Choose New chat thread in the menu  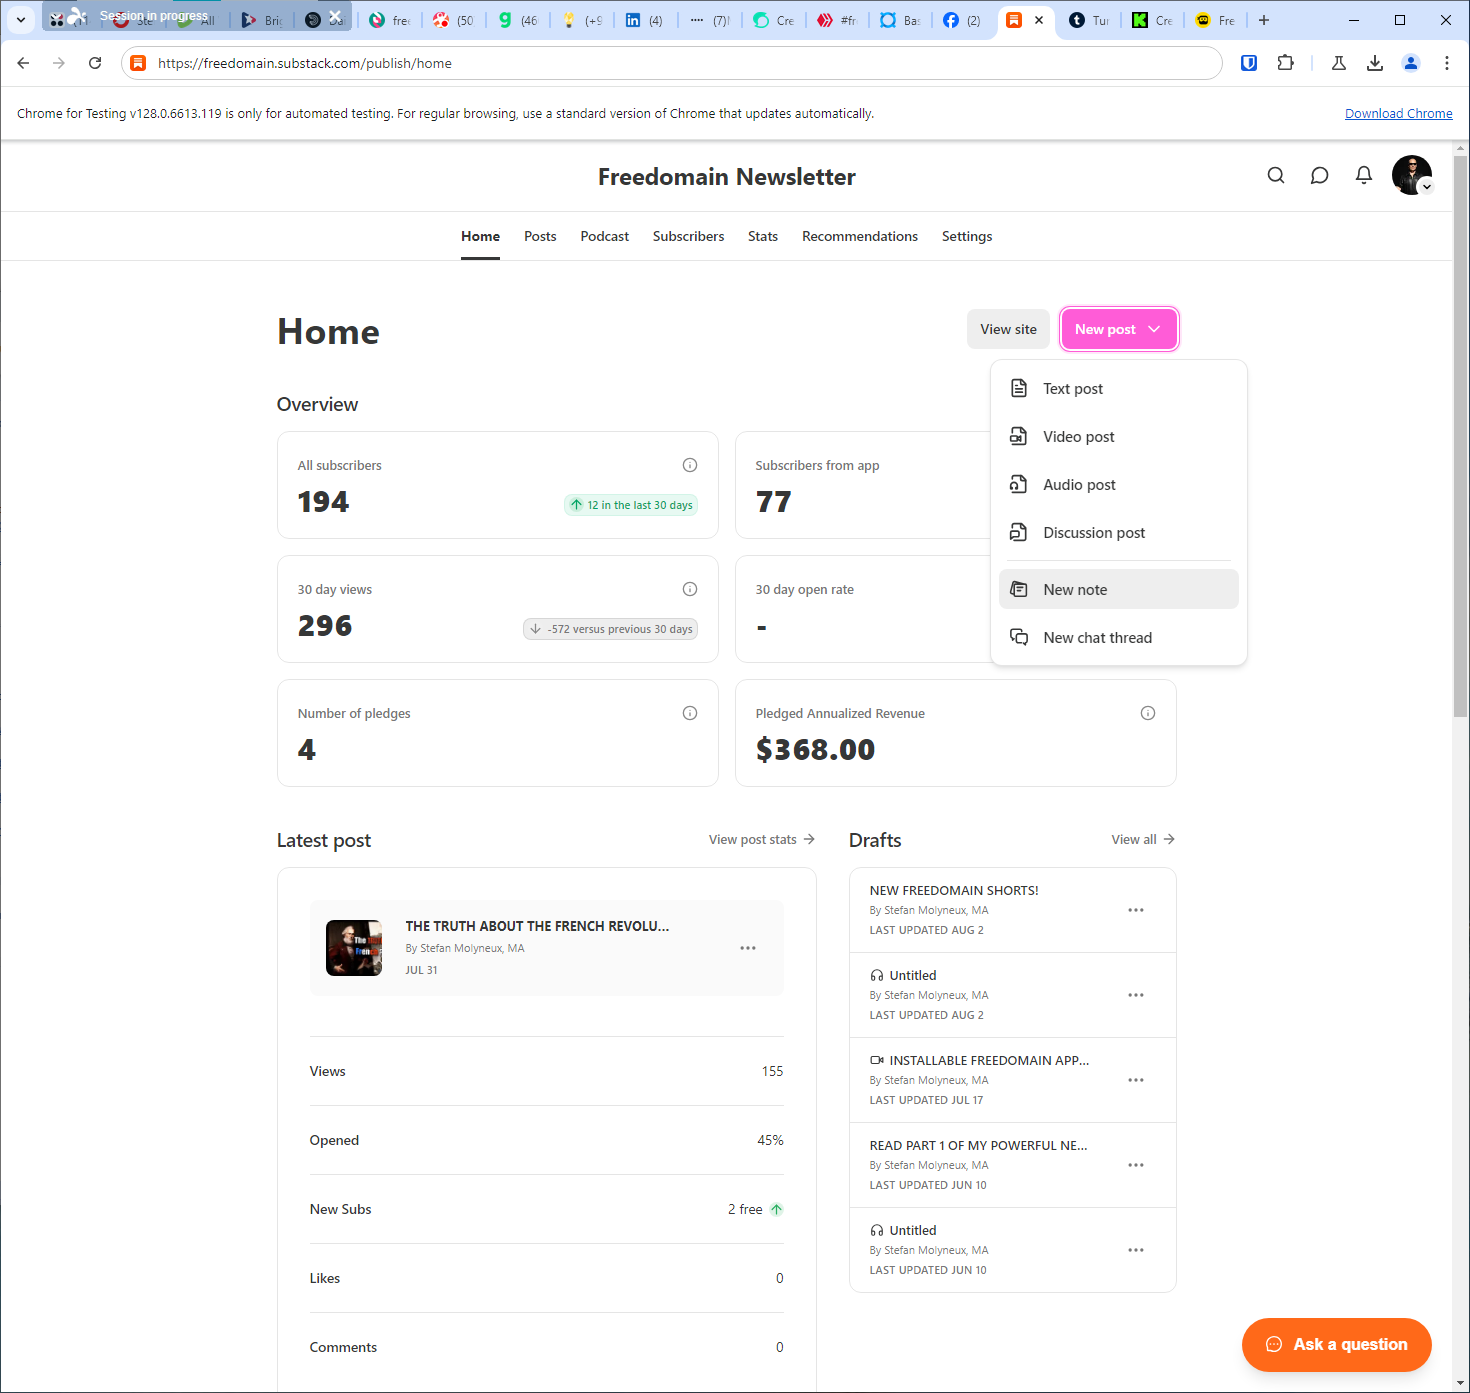click(1119, 638)
